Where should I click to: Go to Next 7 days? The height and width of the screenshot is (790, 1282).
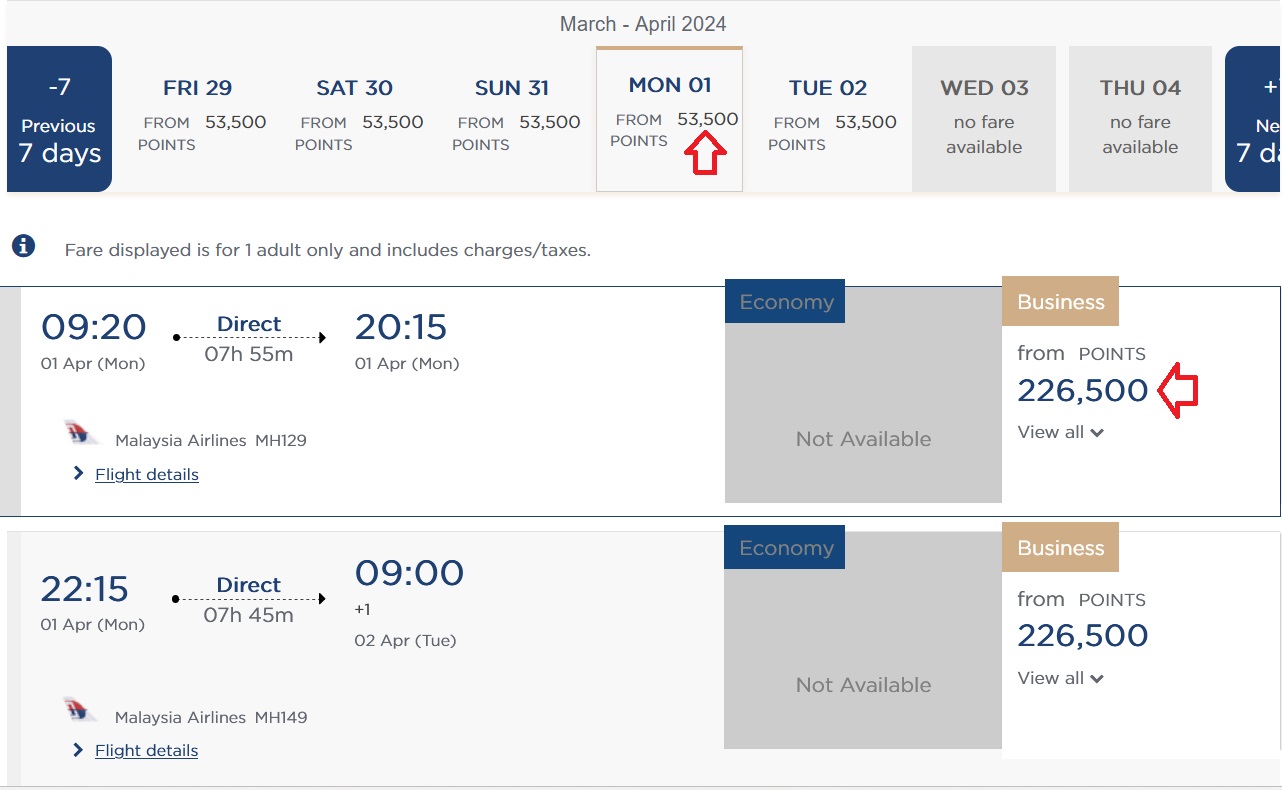pos(1255,119)
